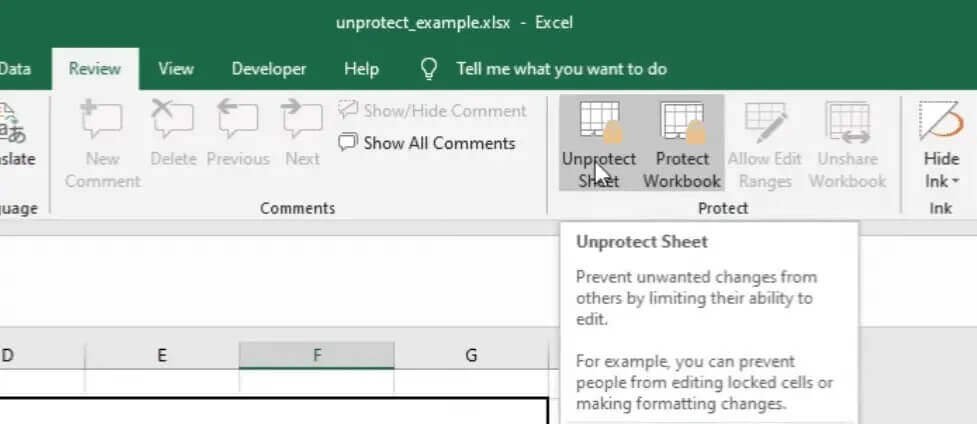Click the 'Unprotect Sheet' tooltip title
This screenshot has height=424, width=977.
click(x=641, y=242)
